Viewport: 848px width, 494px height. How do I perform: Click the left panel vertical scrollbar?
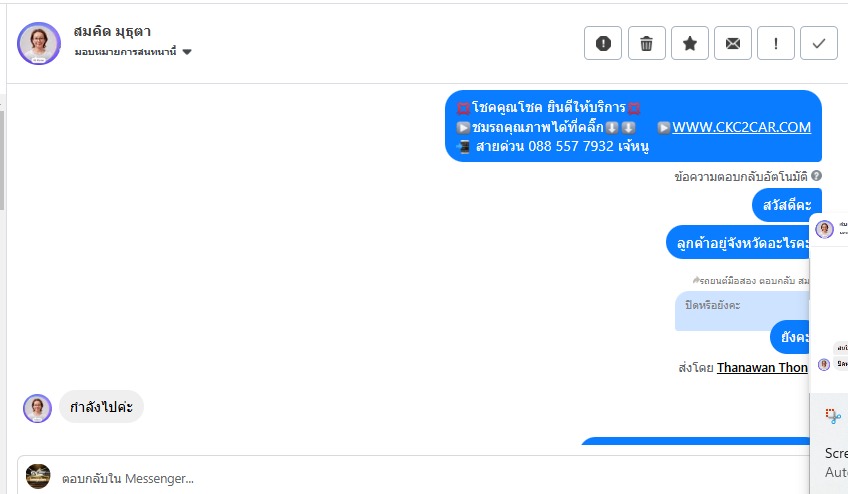pyautogui.click(x=2, y=160)
